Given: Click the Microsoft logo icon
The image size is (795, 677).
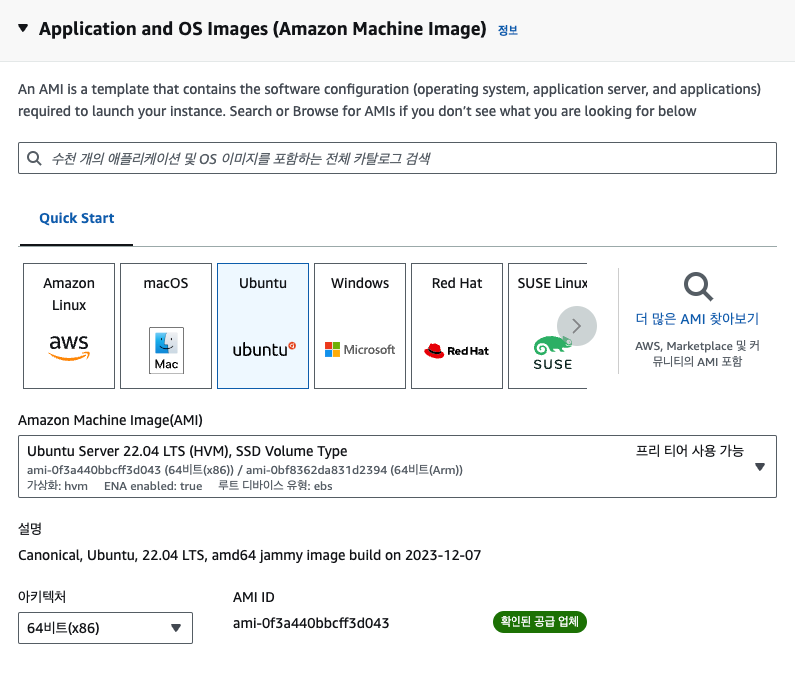Looking at the screenshot, I should point(360,349).
